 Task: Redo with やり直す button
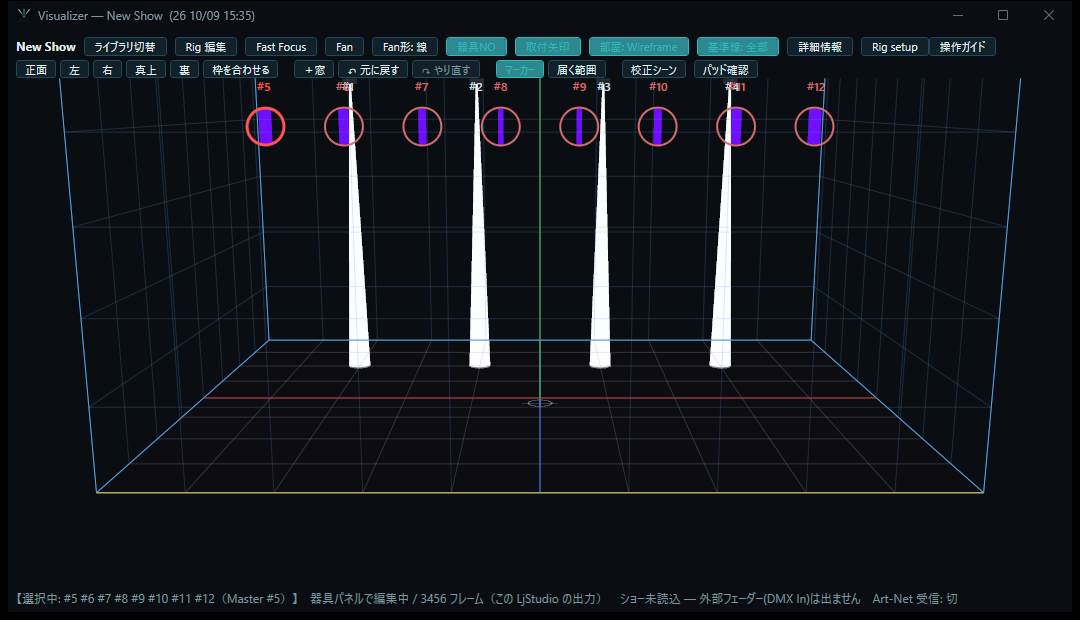coord(446,70)
